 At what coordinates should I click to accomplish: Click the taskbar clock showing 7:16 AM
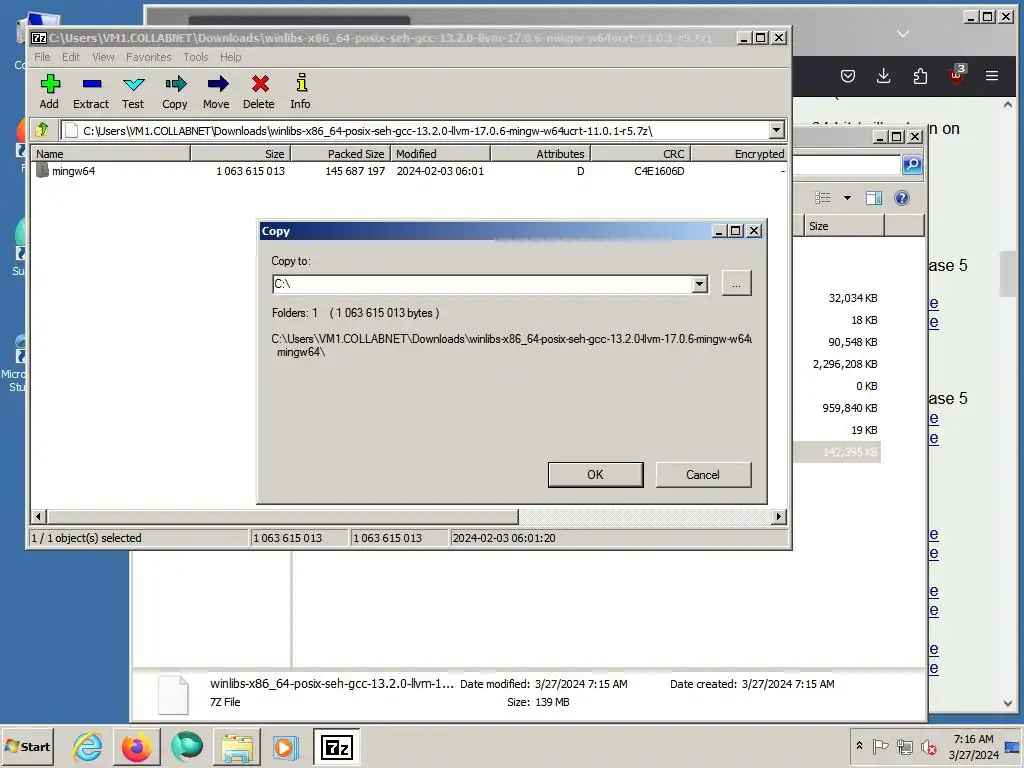tap(973, 746)
